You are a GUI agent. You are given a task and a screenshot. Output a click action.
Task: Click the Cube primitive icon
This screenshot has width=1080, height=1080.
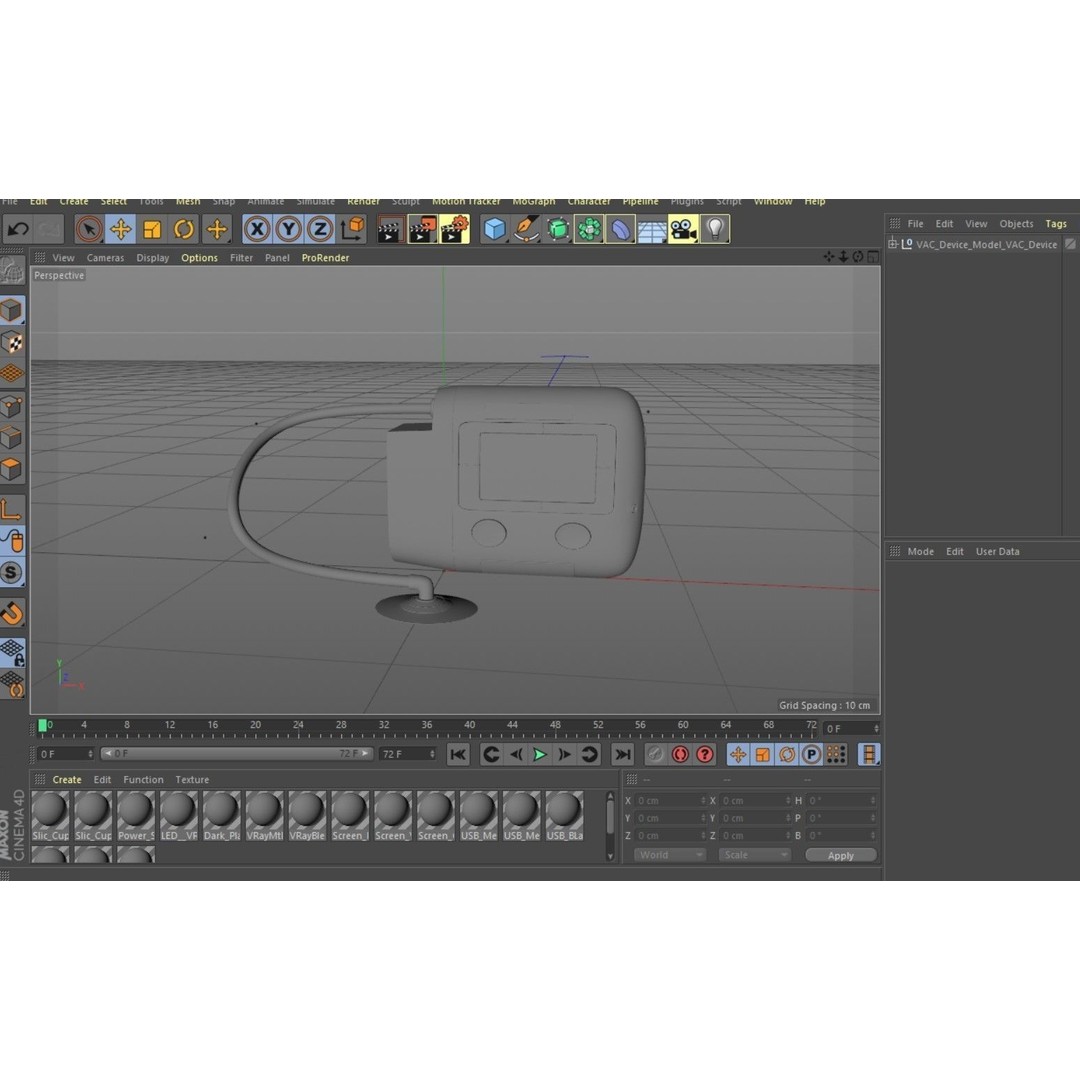[494, 229]
